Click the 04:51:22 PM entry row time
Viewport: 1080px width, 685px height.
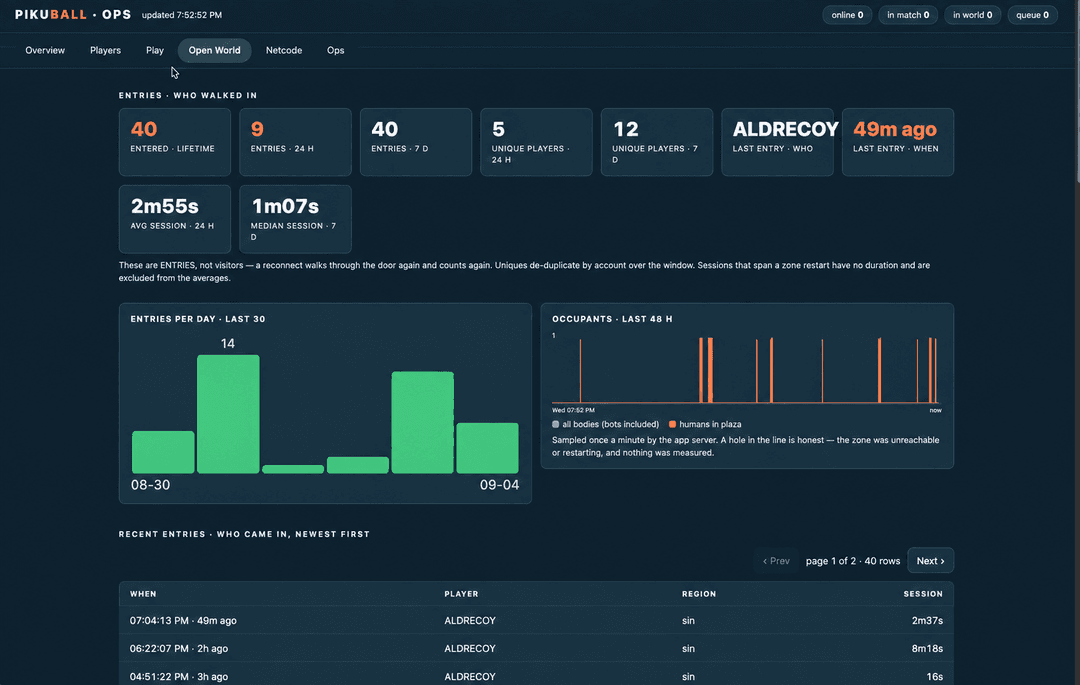(178, 677)
